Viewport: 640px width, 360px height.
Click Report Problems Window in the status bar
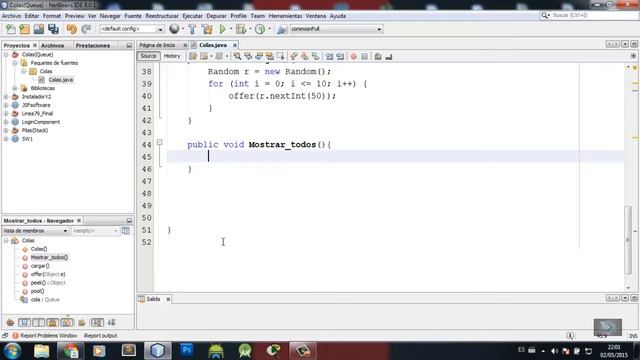click(48, 336)
